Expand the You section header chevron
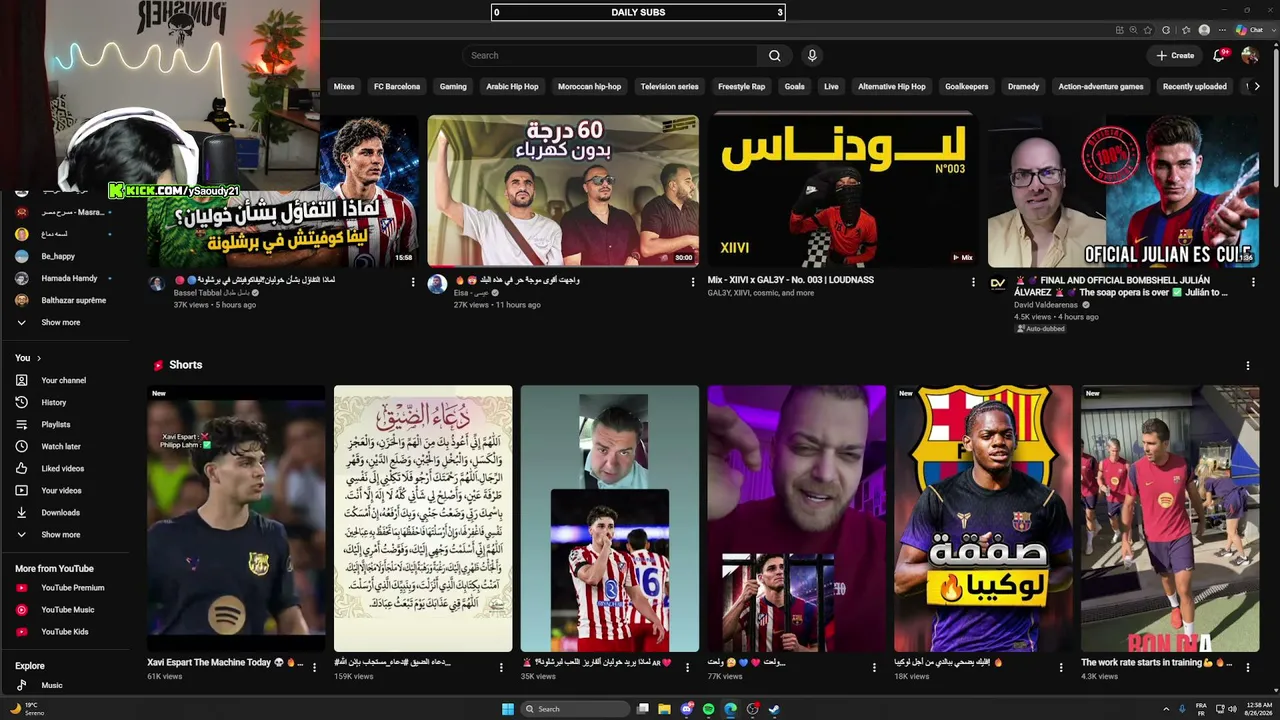The width and height of the screenshot is (1280, 720). click(x=39, y=358)
